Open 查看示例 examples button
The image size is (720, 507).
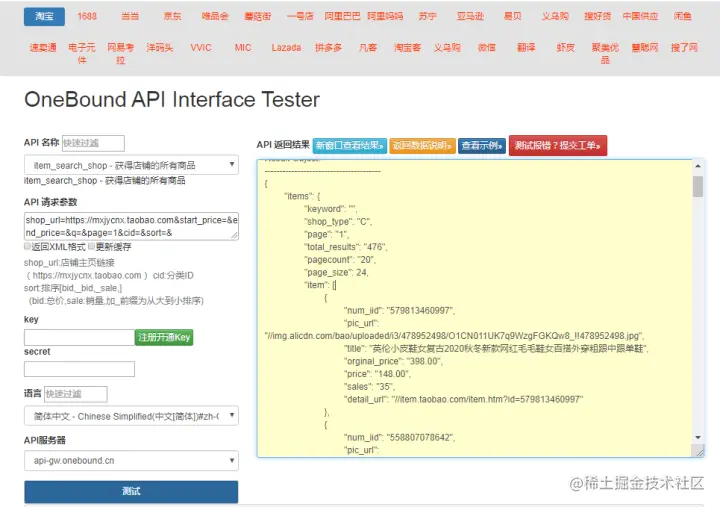pyautogui.click(x=482, y=146)
